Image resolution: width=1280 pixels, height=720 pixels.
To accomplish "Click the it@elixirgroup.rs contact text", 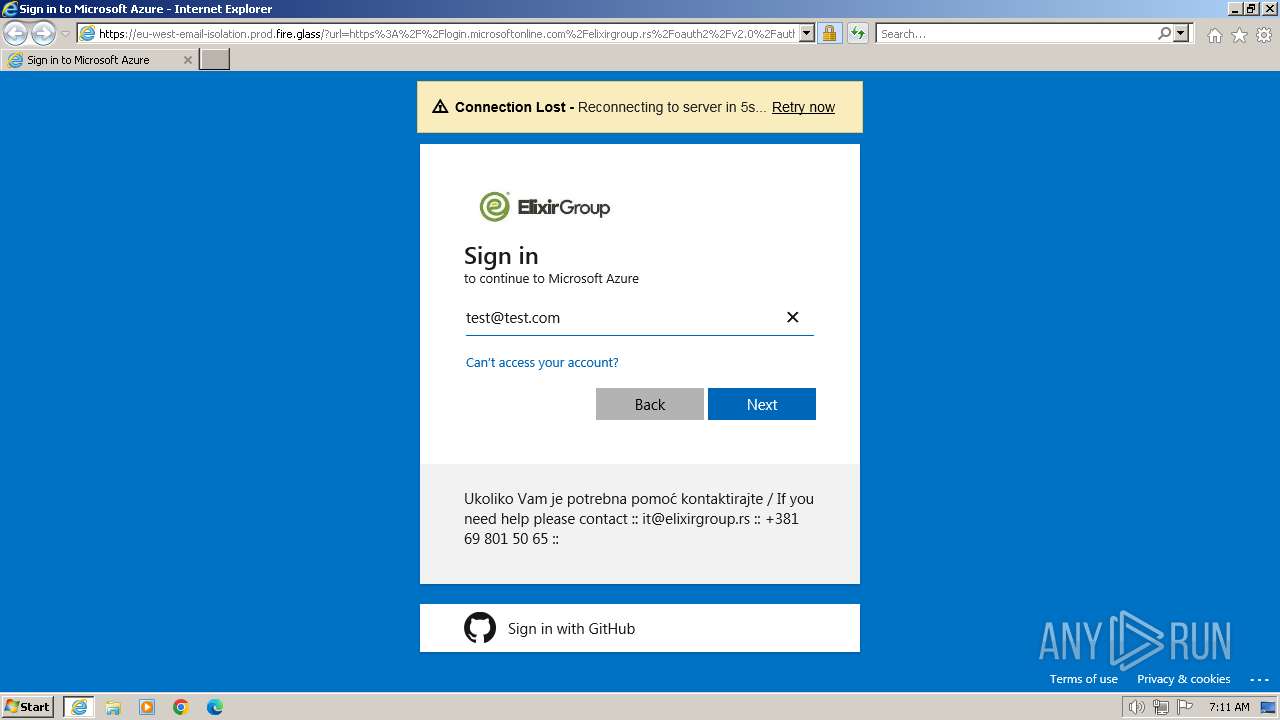I will pyautogui.click(x=696, y=518).
